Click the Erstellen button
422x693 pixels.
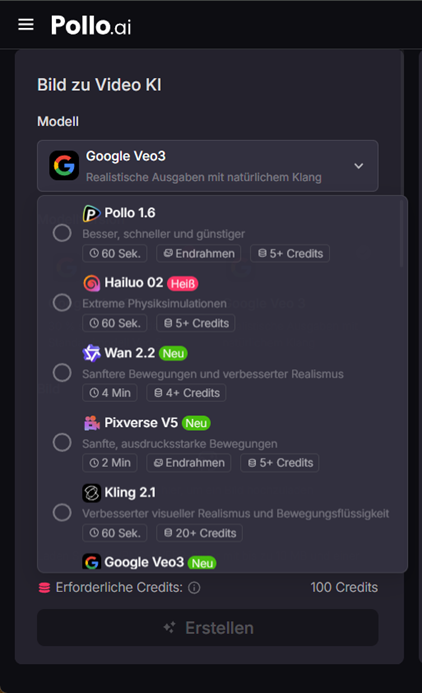click(208, 628)
